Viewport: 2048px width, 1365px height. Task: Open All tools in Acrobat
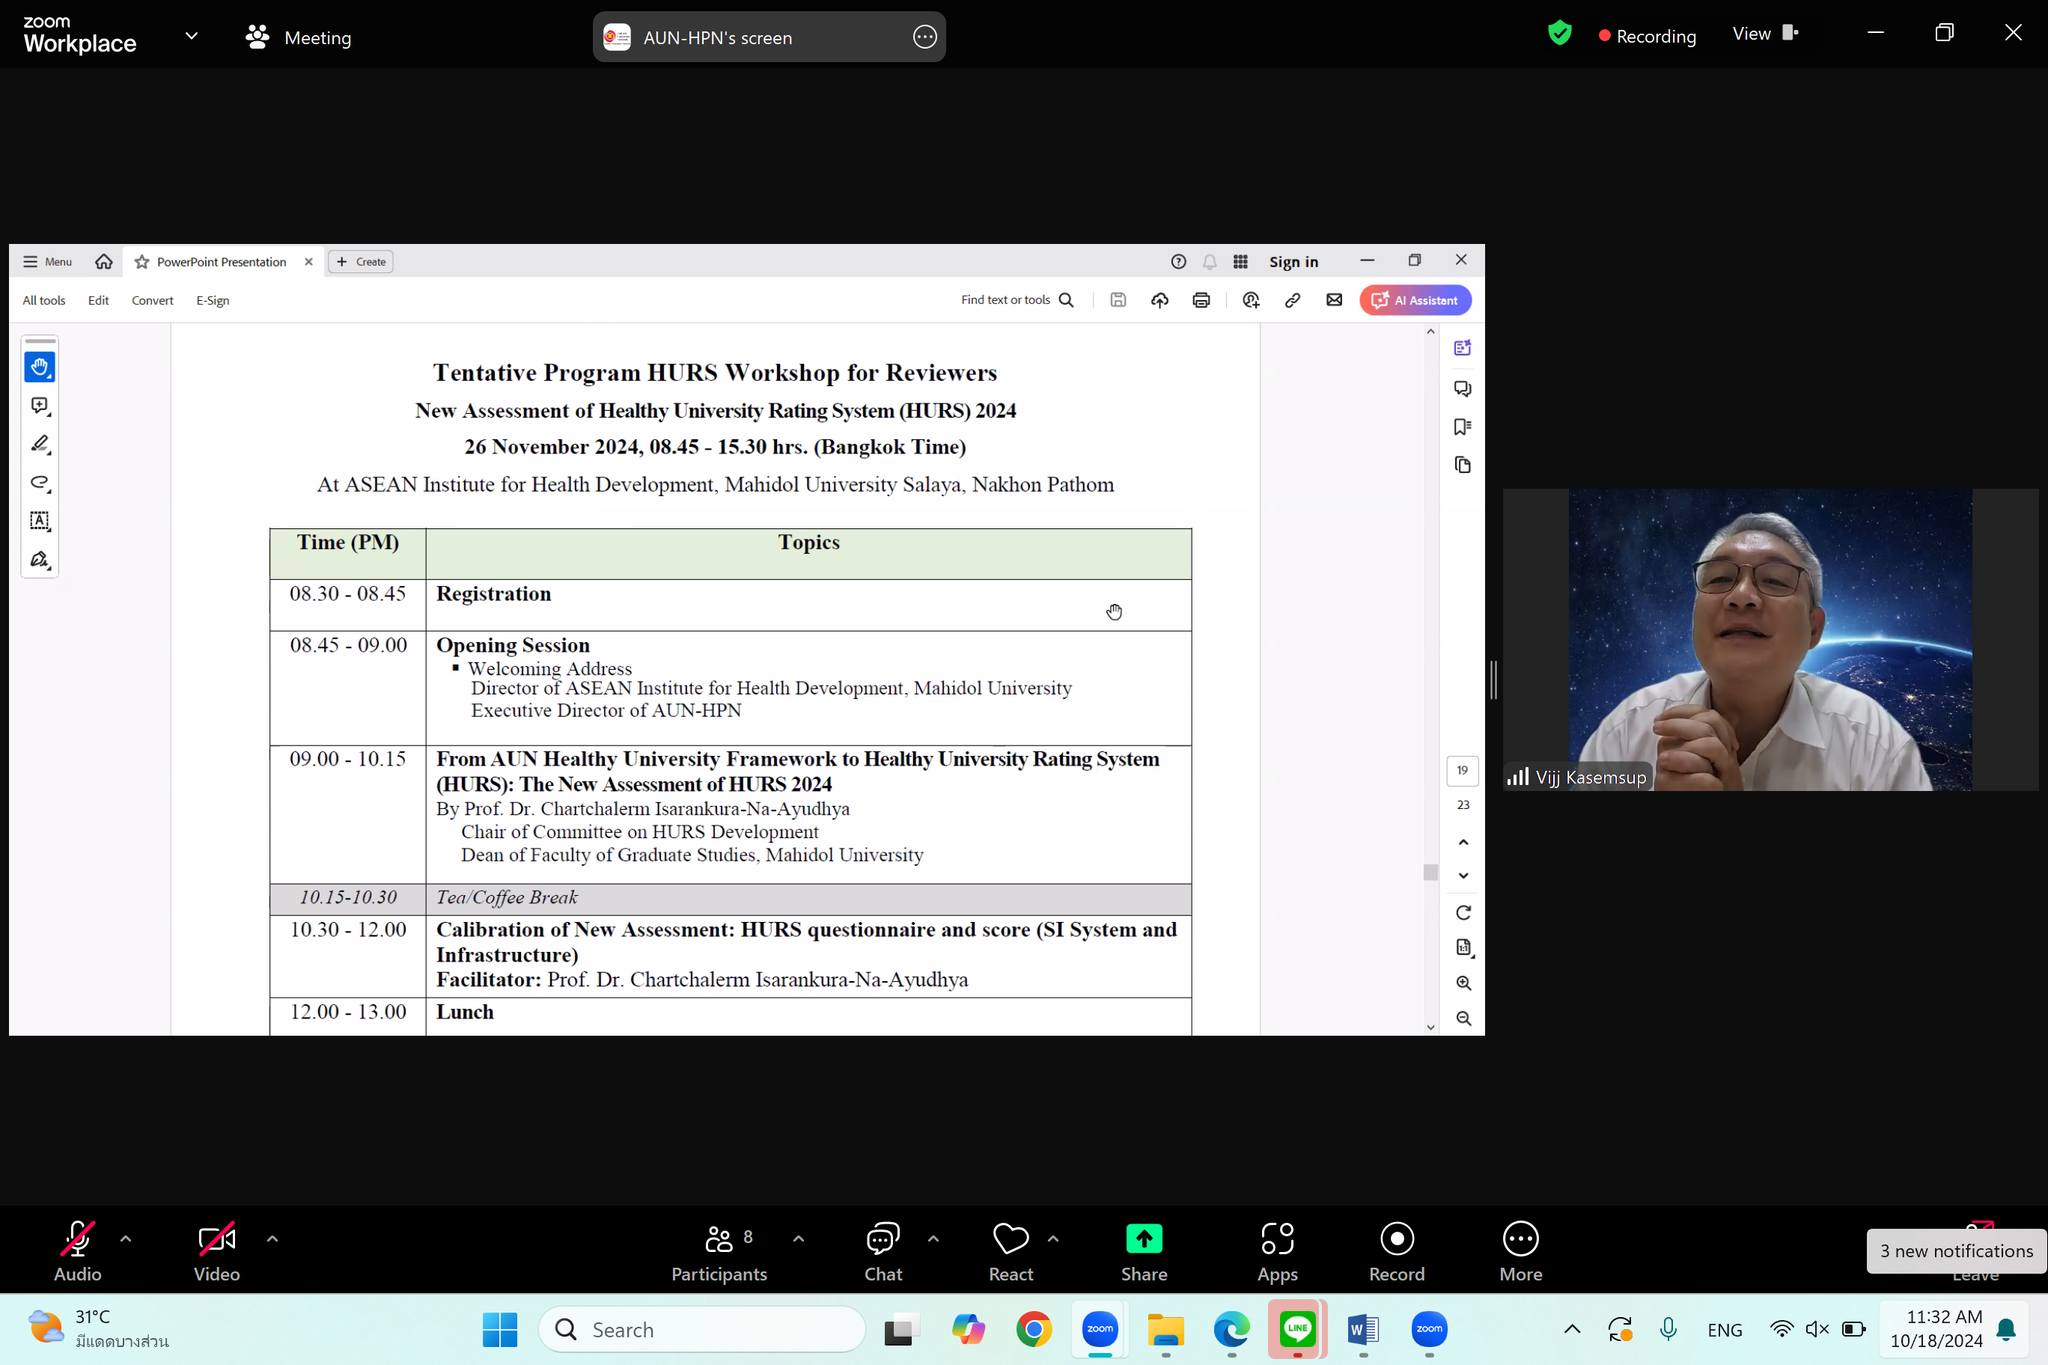44,300
